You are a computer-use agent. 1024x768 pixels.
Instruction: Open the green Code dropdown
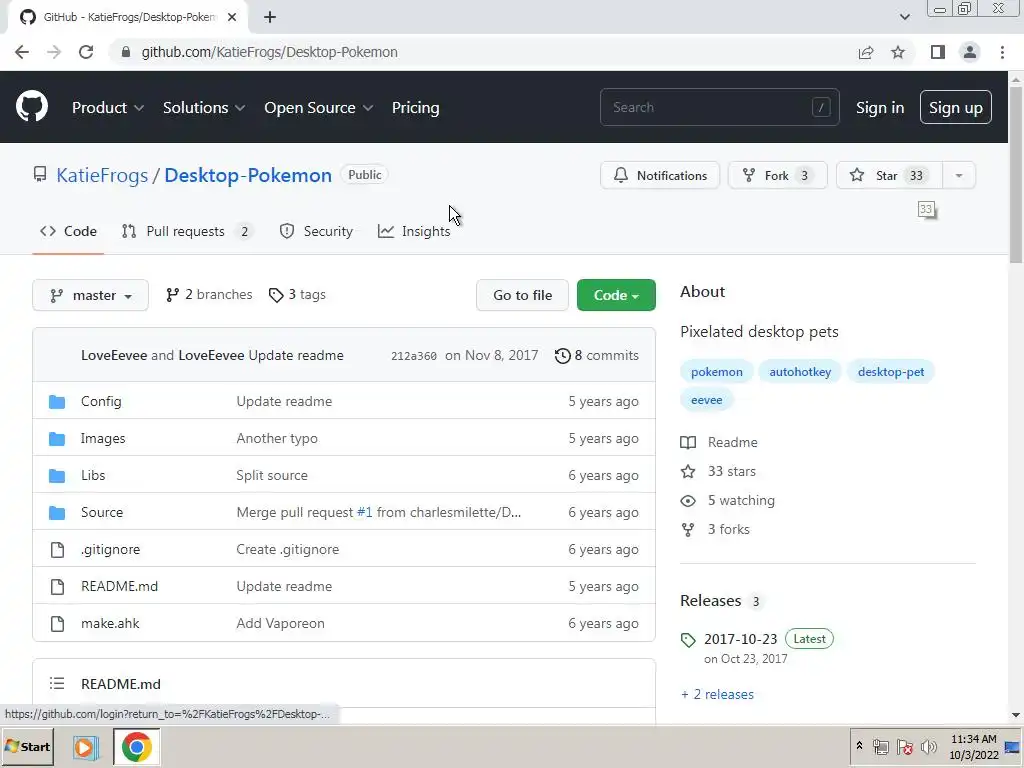pos(616,295)
